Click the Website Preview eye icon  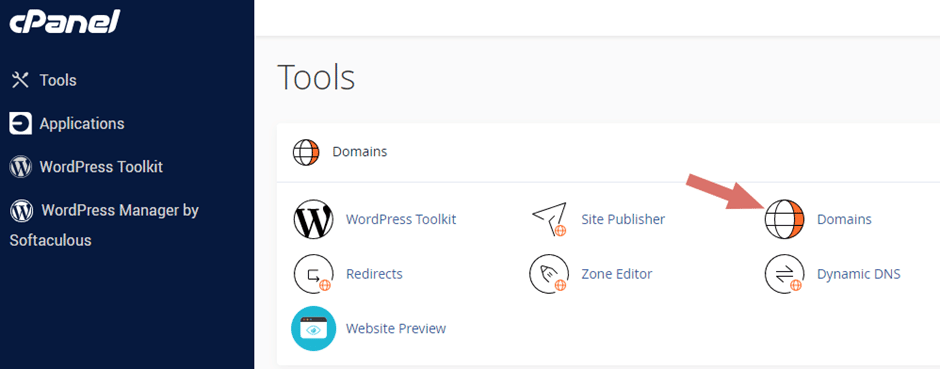coord(313,328)
